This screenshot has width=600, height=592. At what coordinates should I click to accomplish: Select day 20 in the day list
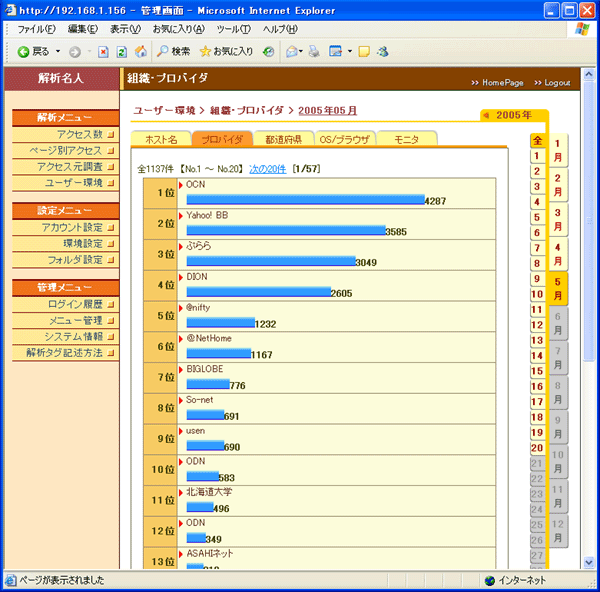tap(537, 448)
